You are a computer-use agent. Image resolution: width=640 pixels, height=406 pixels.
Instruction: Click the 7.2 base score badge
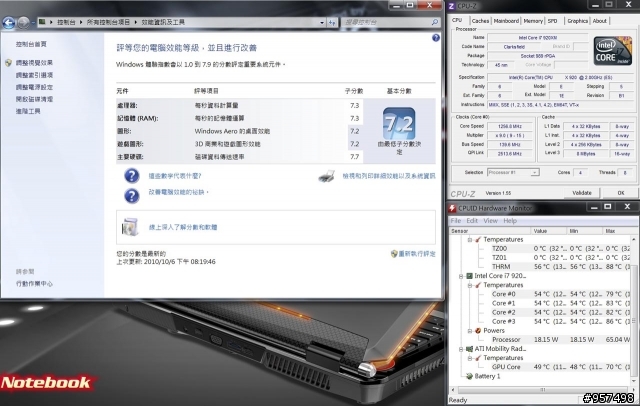pyautogui.click(x=399, y=124)
